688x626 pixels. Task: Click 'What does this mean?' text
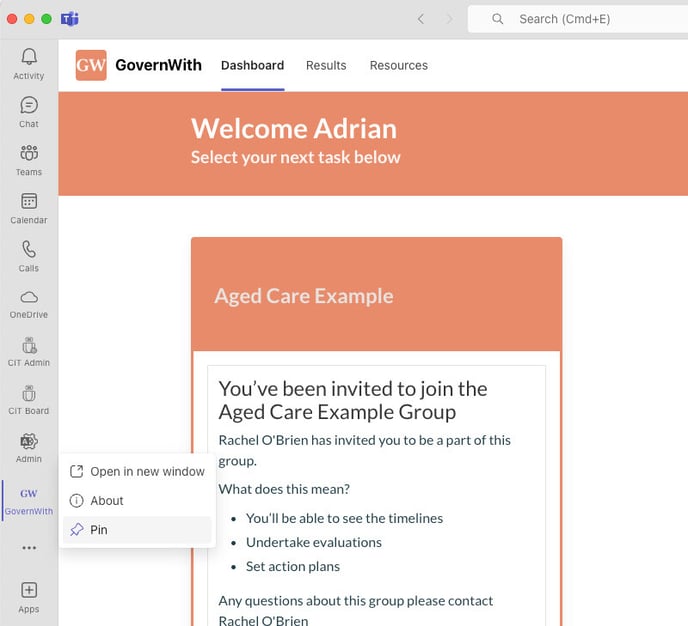(284, 489)
